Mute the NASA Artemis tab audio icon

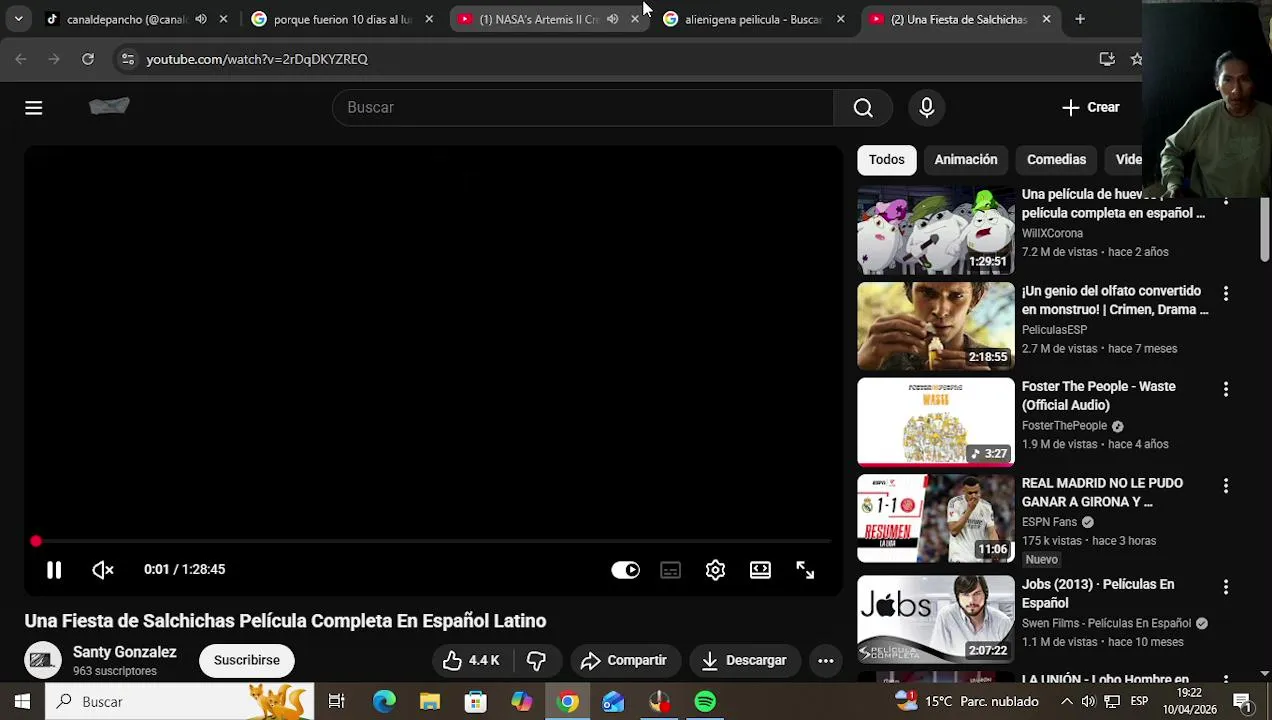click(x=612, y=19)
